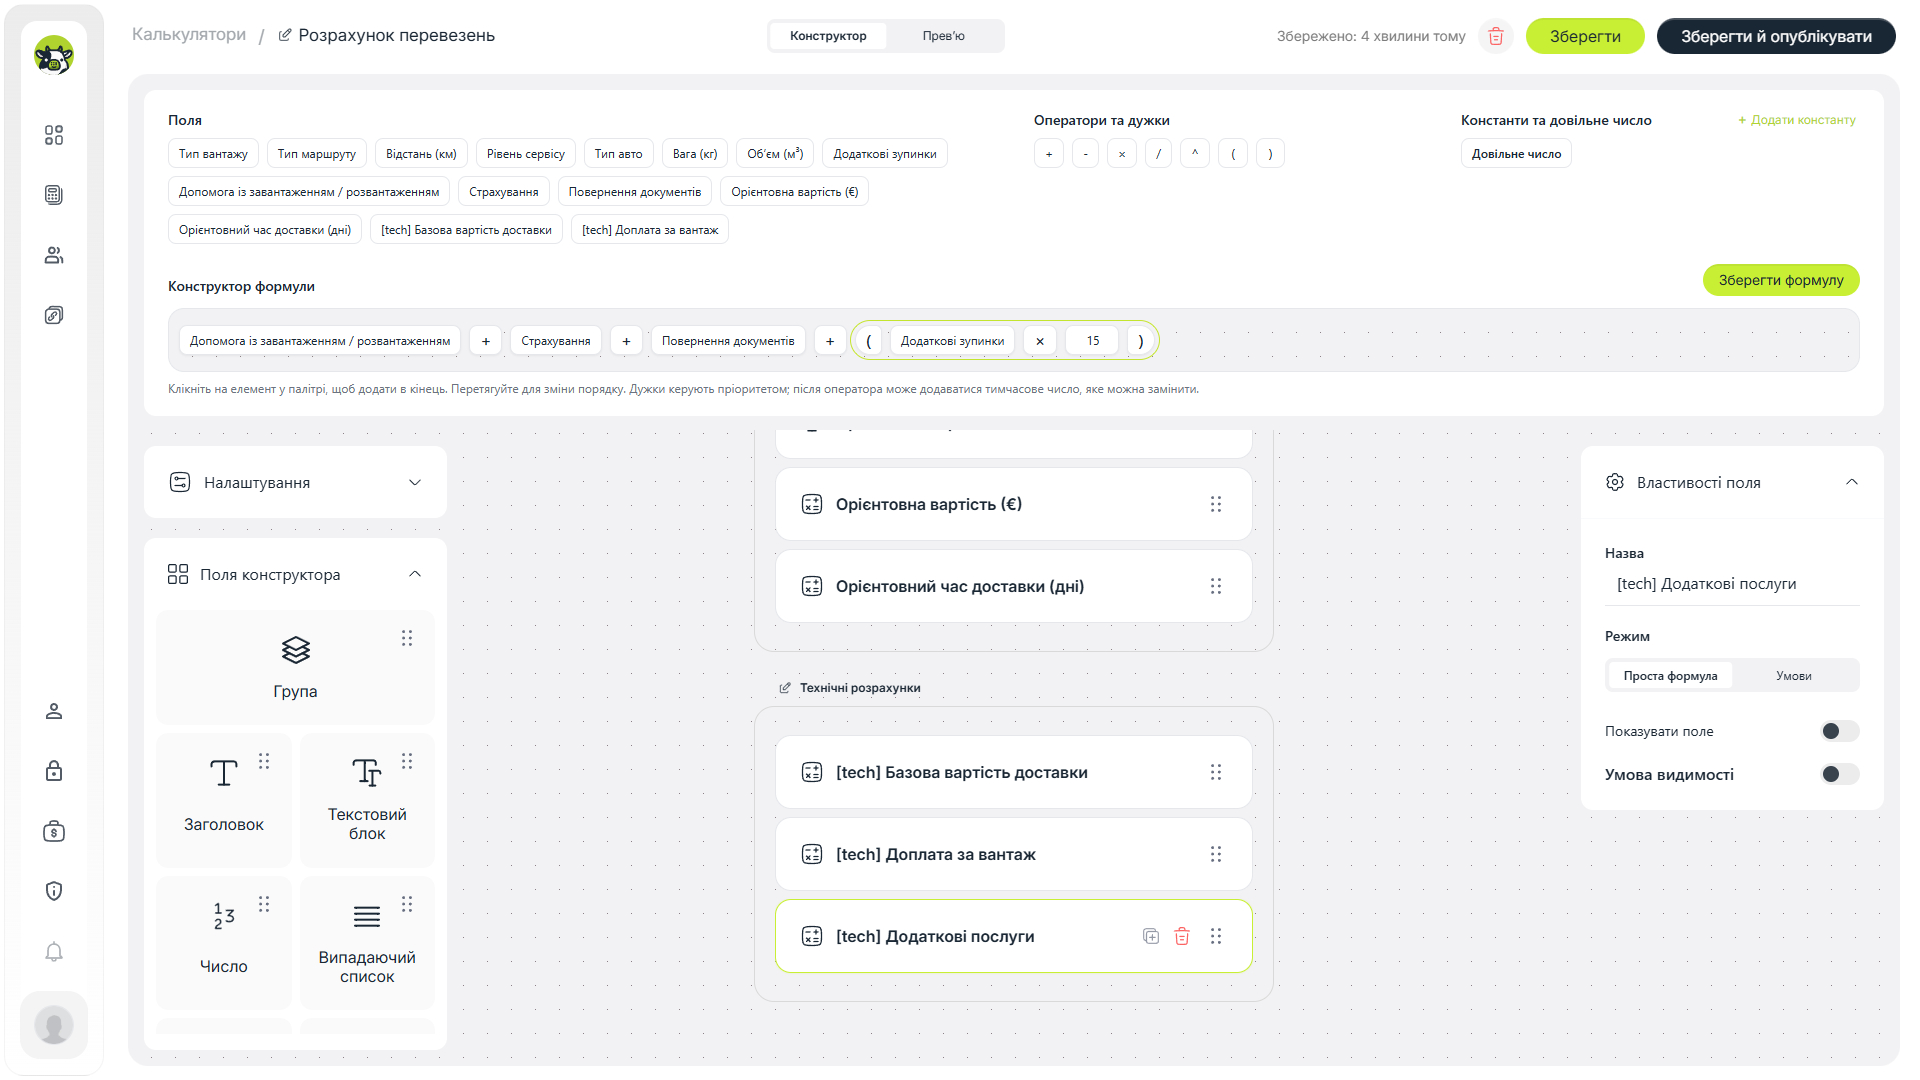The image size is (1920, 1080).
Task: Click the shield icon in left sidebar
Action: (54, 891)
